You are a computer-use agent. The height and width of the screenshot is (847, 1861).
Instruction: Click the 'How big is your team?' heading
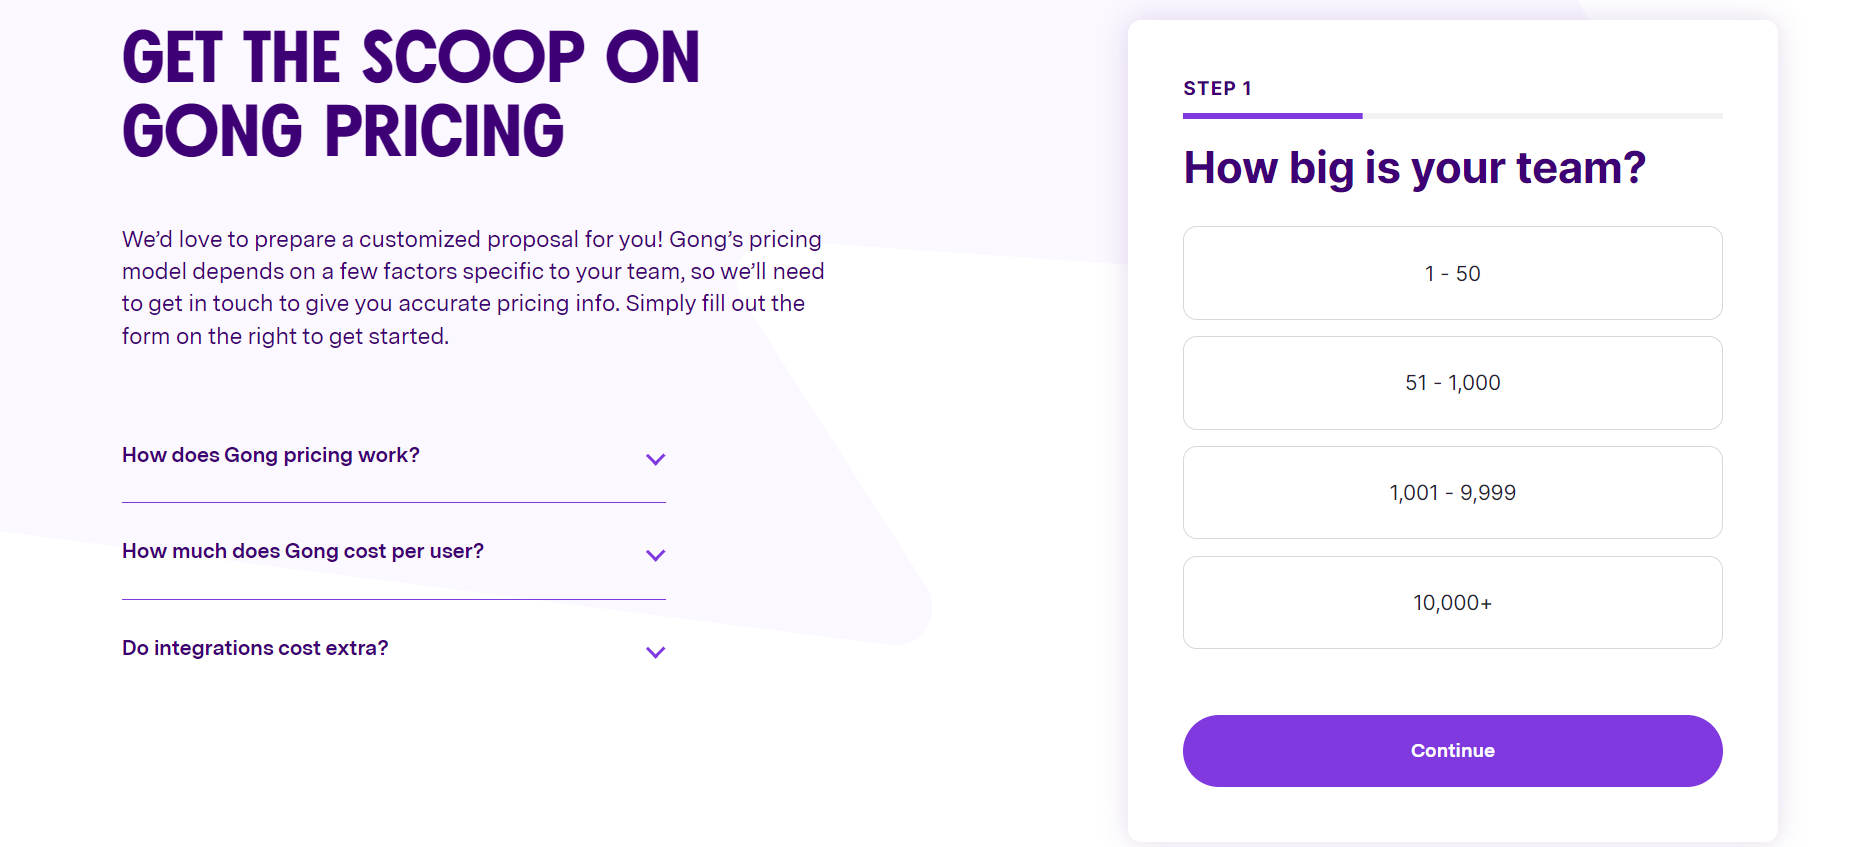[x=1415, y=166]
